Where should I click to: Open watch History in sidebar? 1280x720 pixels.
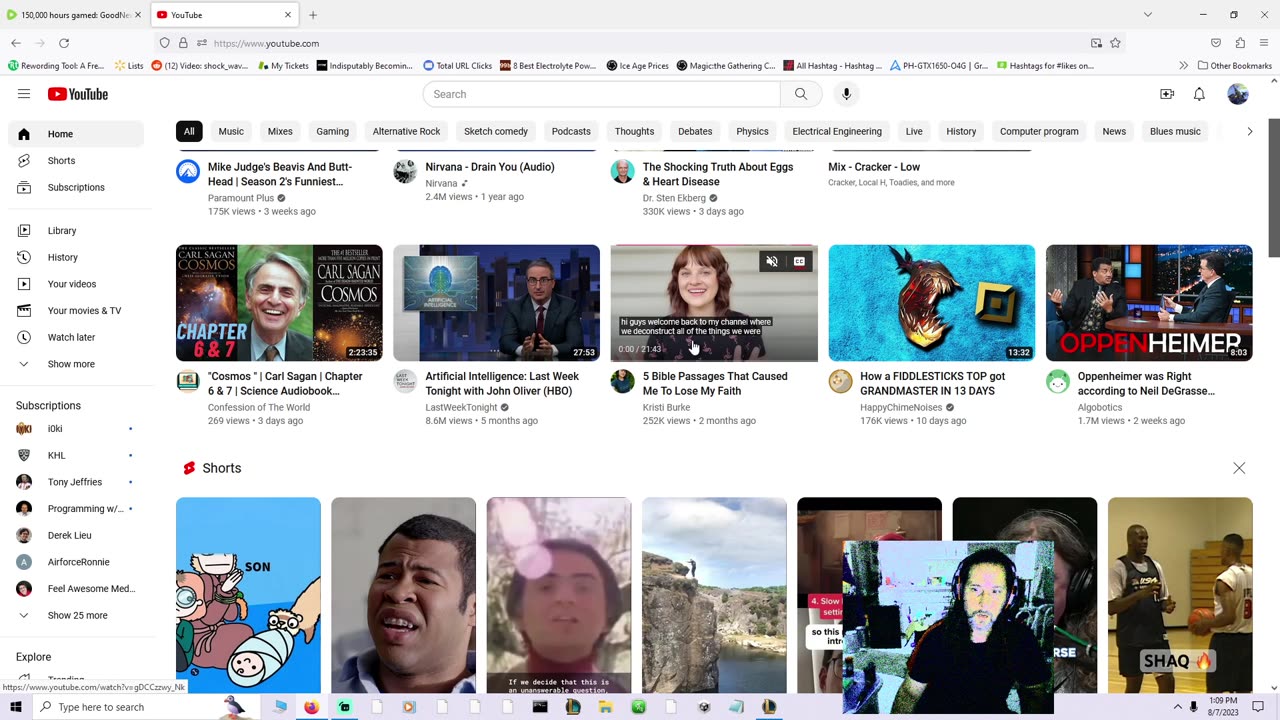pyautogui.click(x=76, y=257)
